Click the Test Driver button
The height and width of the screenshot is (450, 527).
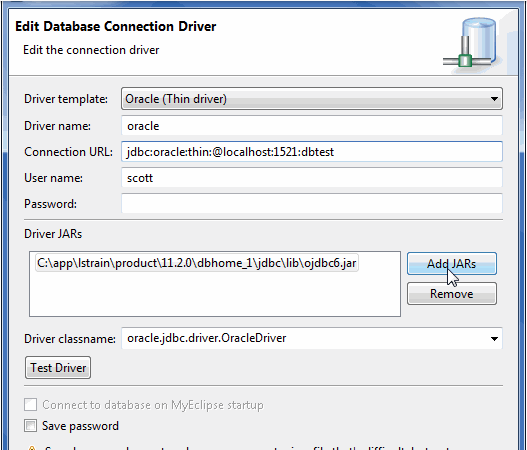coord(58,368)
